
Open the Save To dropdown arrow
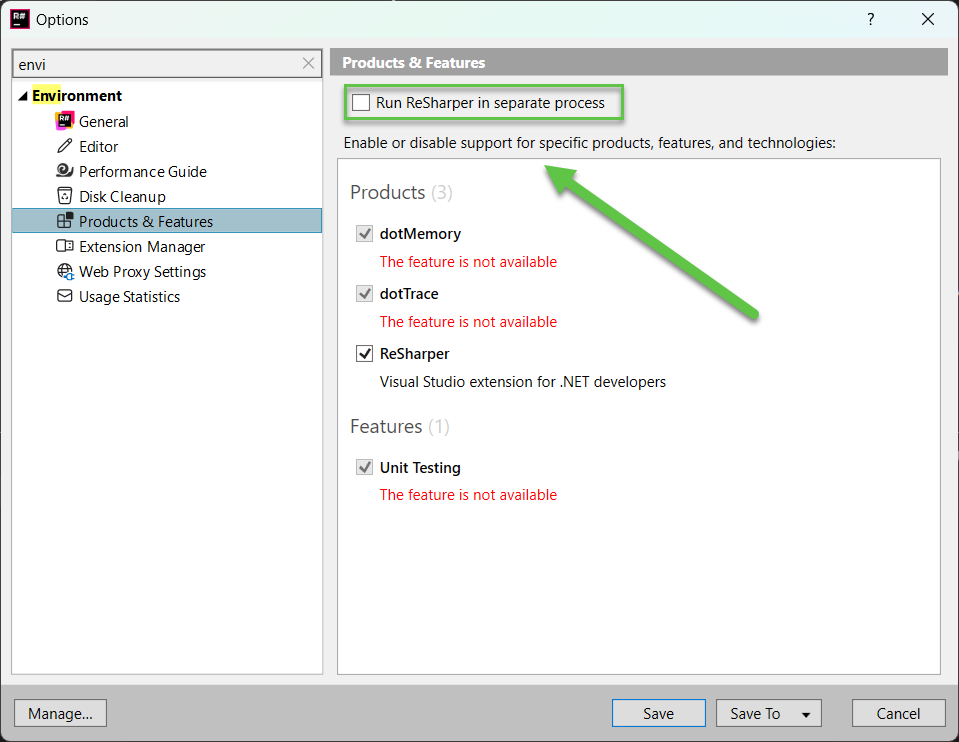coord(806,714)
